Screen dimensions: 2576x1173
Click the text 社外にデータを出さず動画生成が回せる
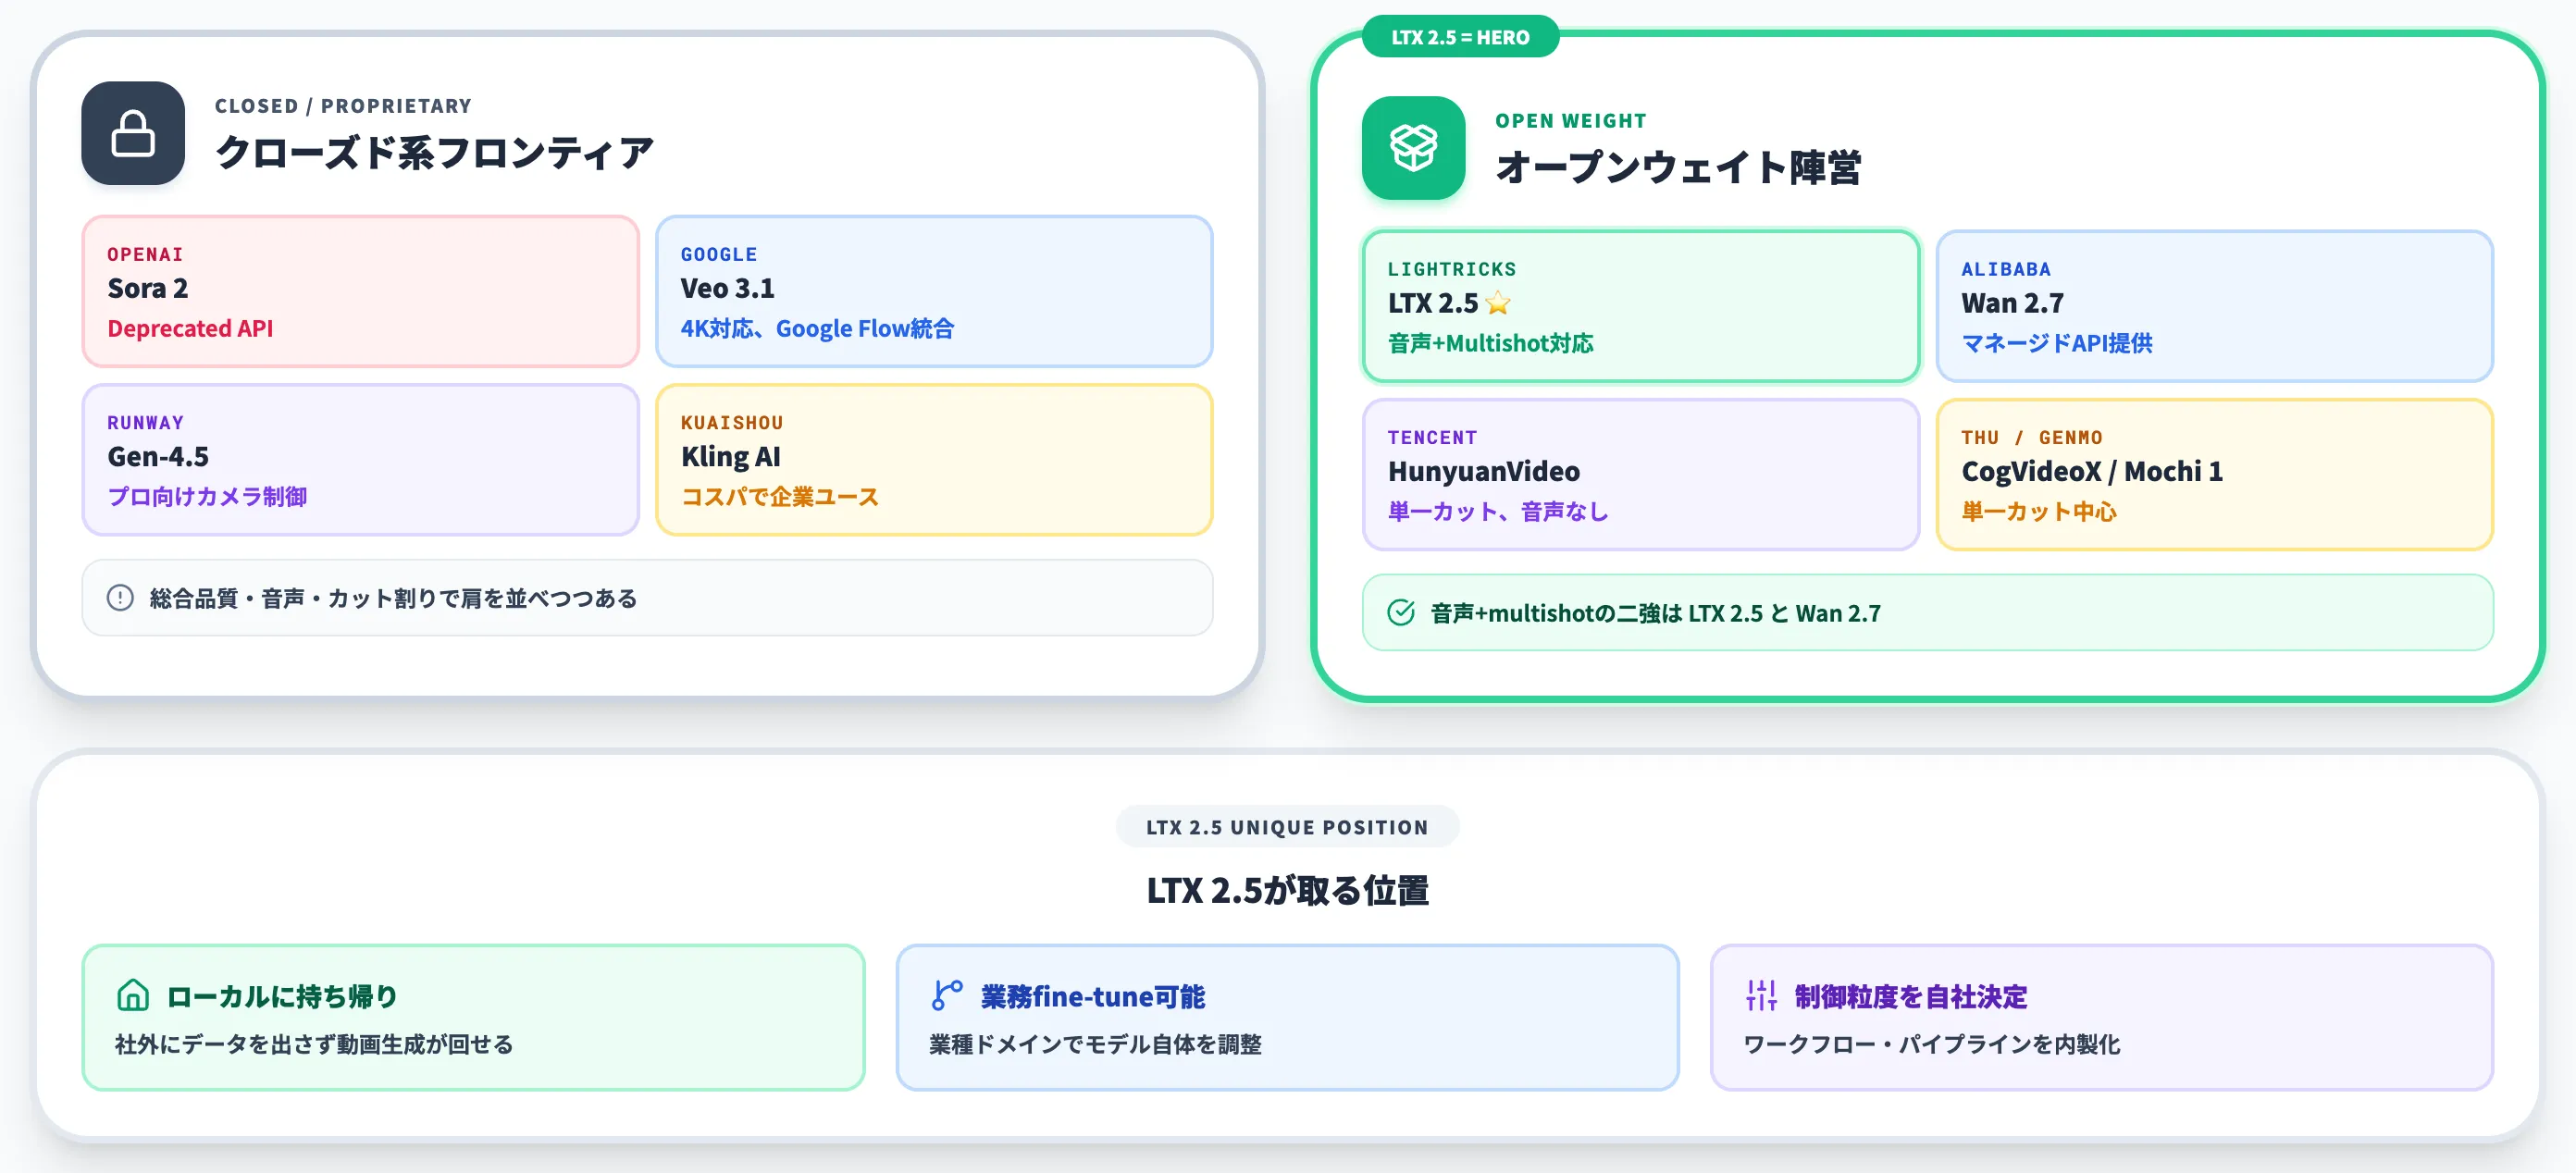[314, 1044]
